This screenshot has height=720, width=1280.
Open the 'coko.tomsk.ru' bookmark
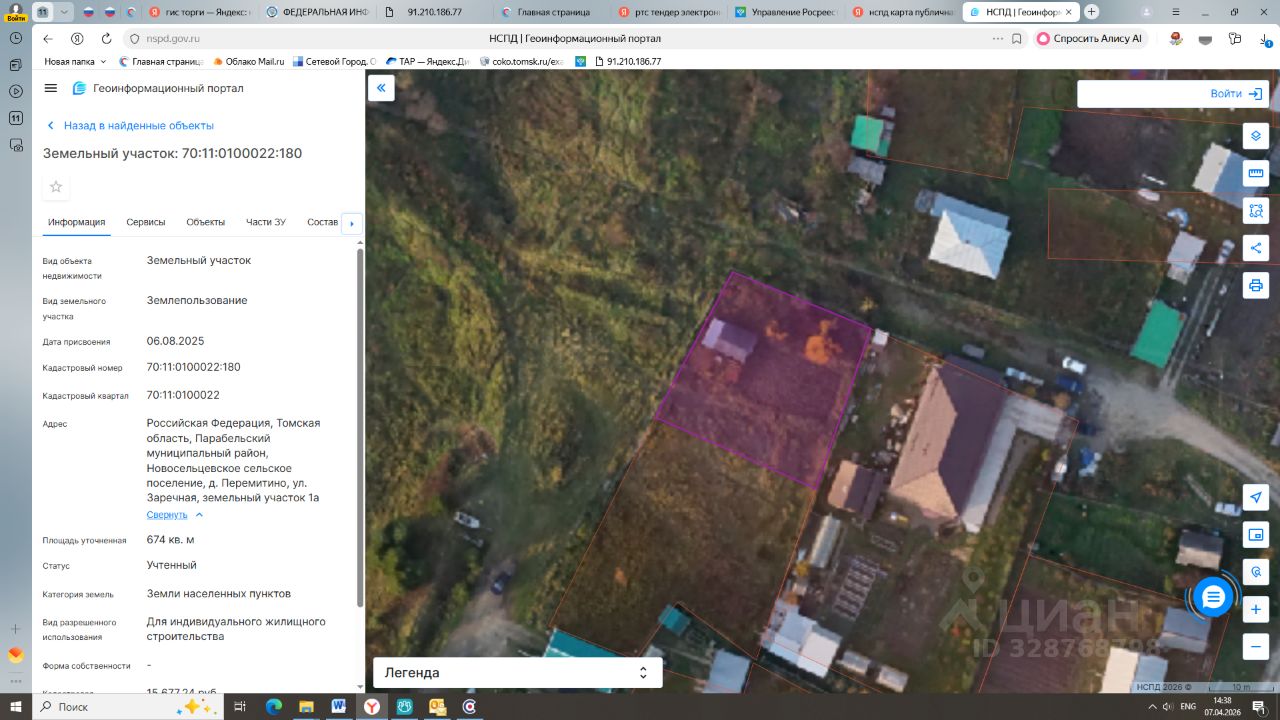522,61
